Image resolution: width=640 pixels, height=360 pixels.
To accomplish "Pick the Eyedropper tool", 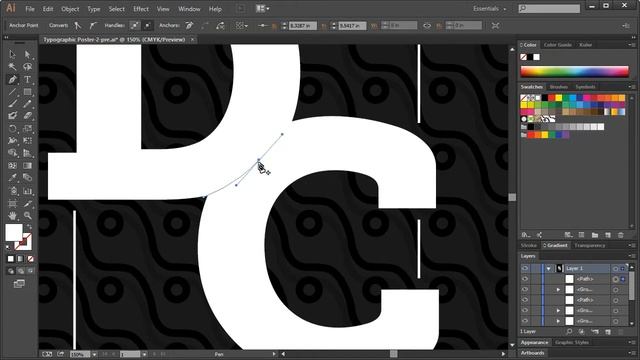I will pos(12,178).
